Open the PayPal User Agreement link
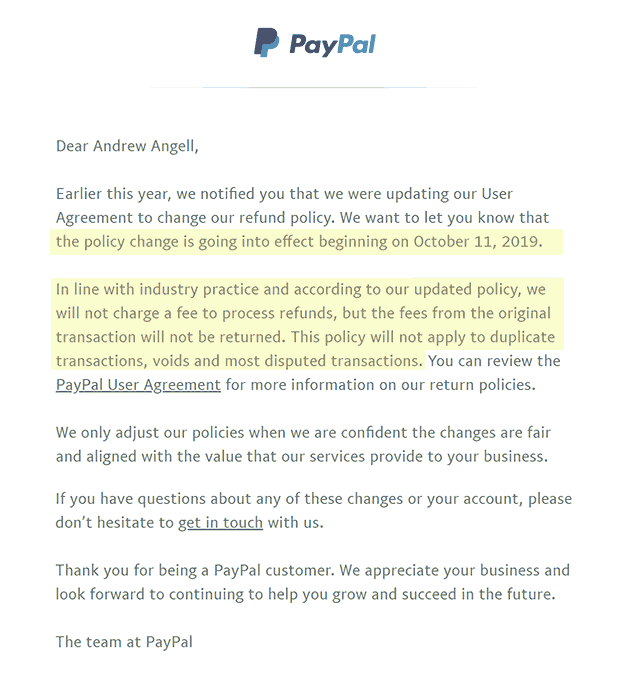 (138, 385)
